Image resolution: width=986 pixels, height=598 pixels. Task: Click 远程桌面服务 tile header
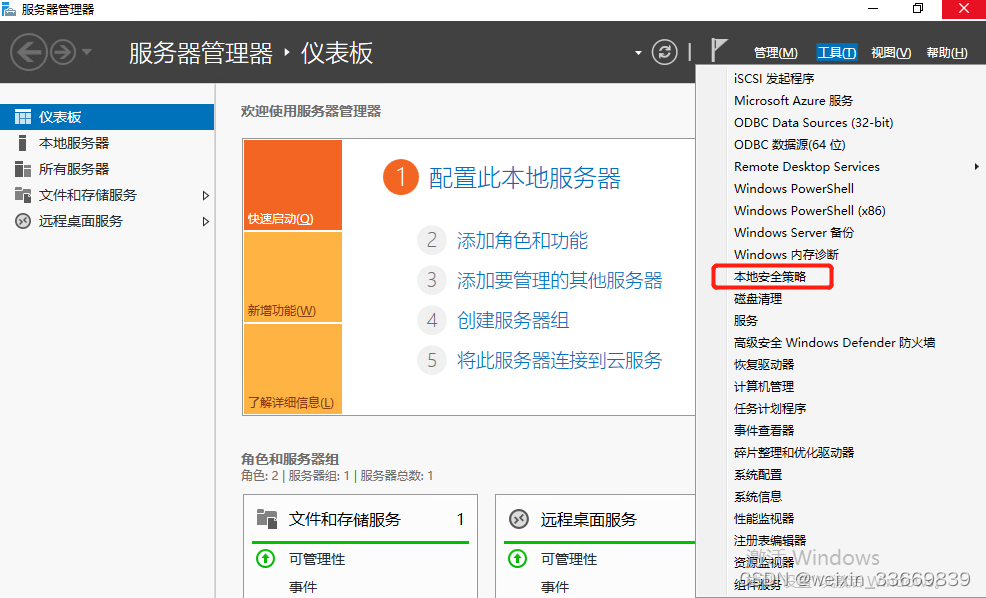coord(589,519)
